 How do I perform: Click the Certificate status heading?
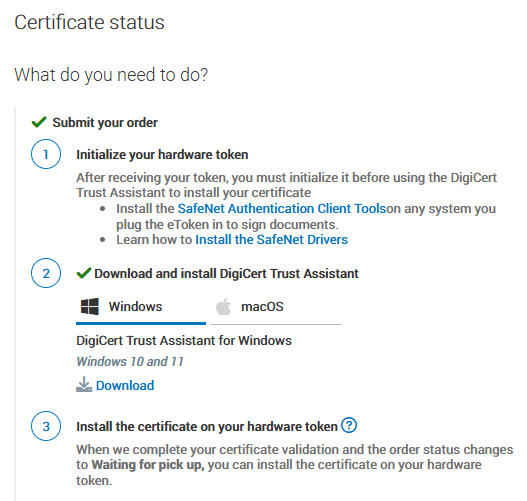[x=89, y=22]
